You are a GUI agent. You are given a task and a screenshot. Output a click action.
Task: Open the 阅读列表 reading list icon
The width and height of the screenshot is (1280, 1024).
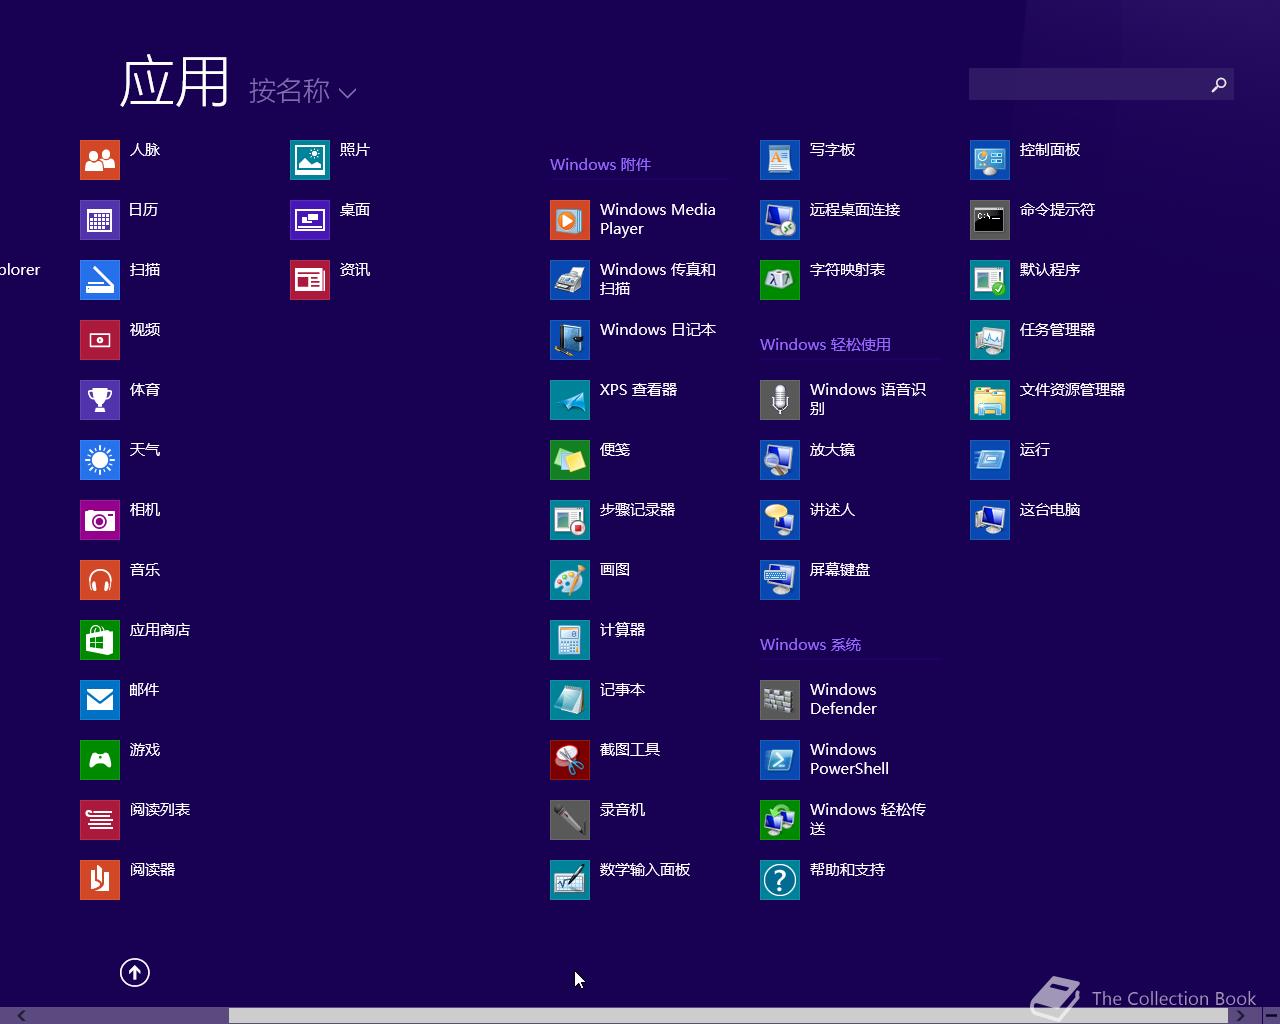[x=100, y=820]
